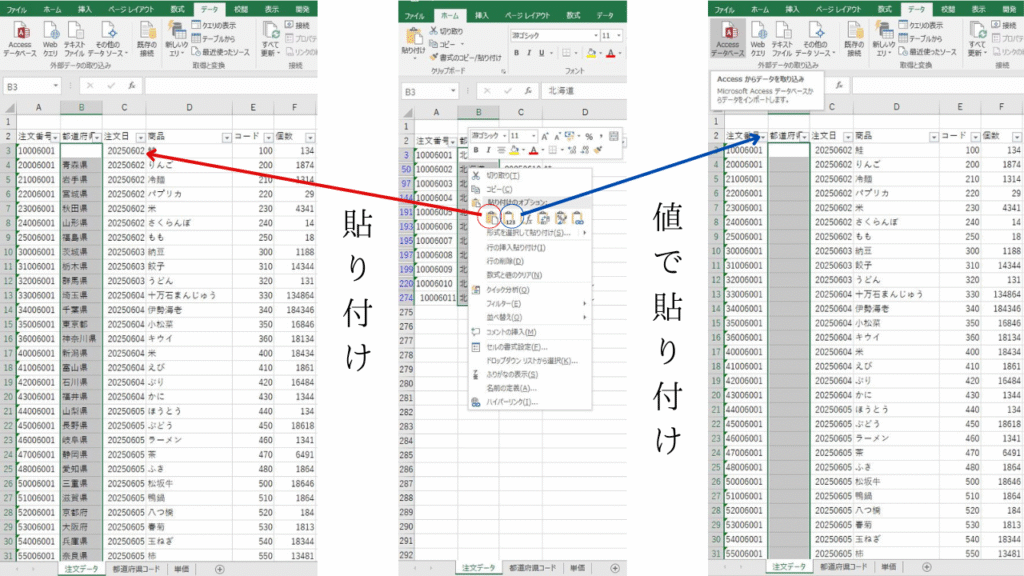
Task: Toggle Underline in the middle window ribbon
Action: [541, 53]
